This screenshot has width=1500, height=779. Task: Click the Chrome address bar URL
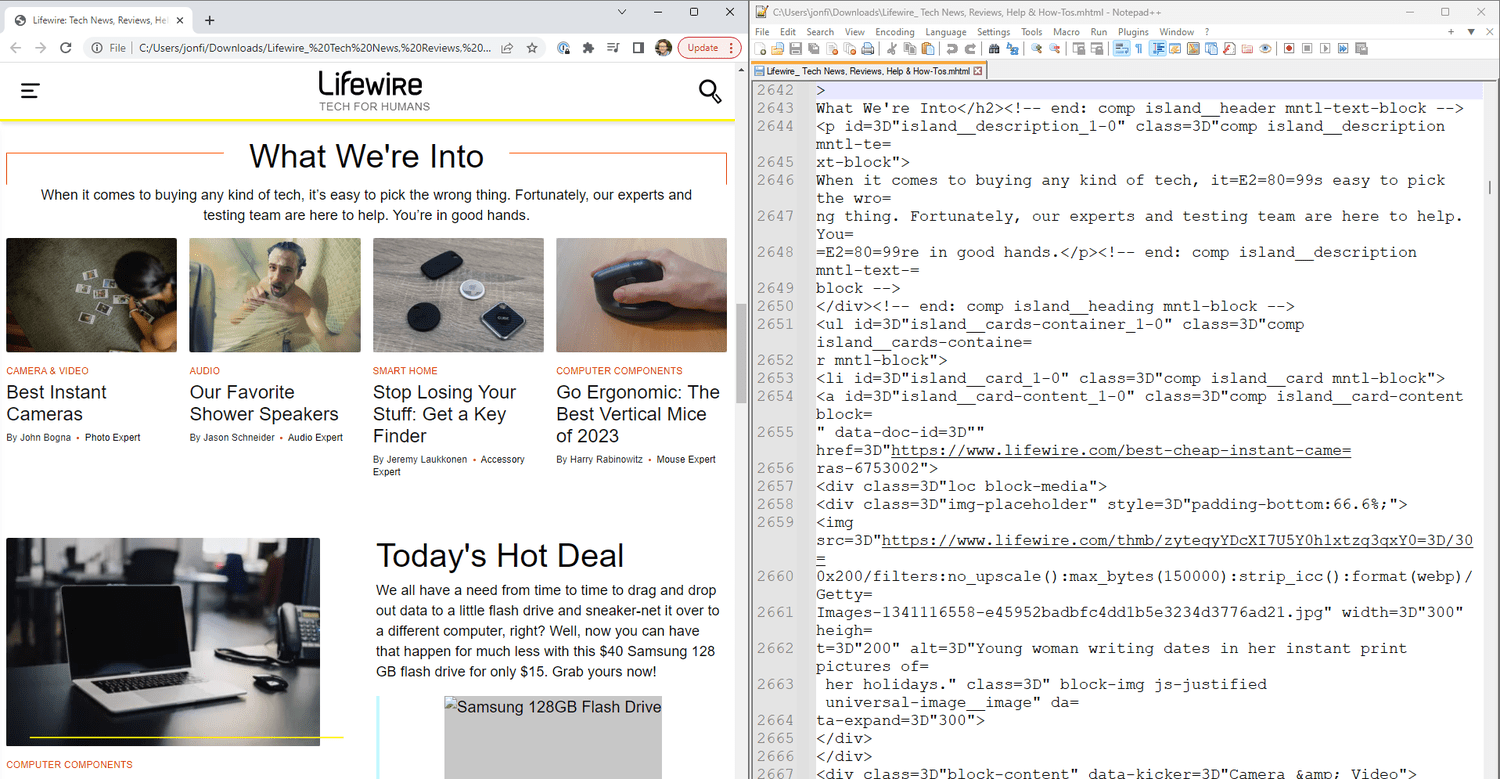(315, 47)
